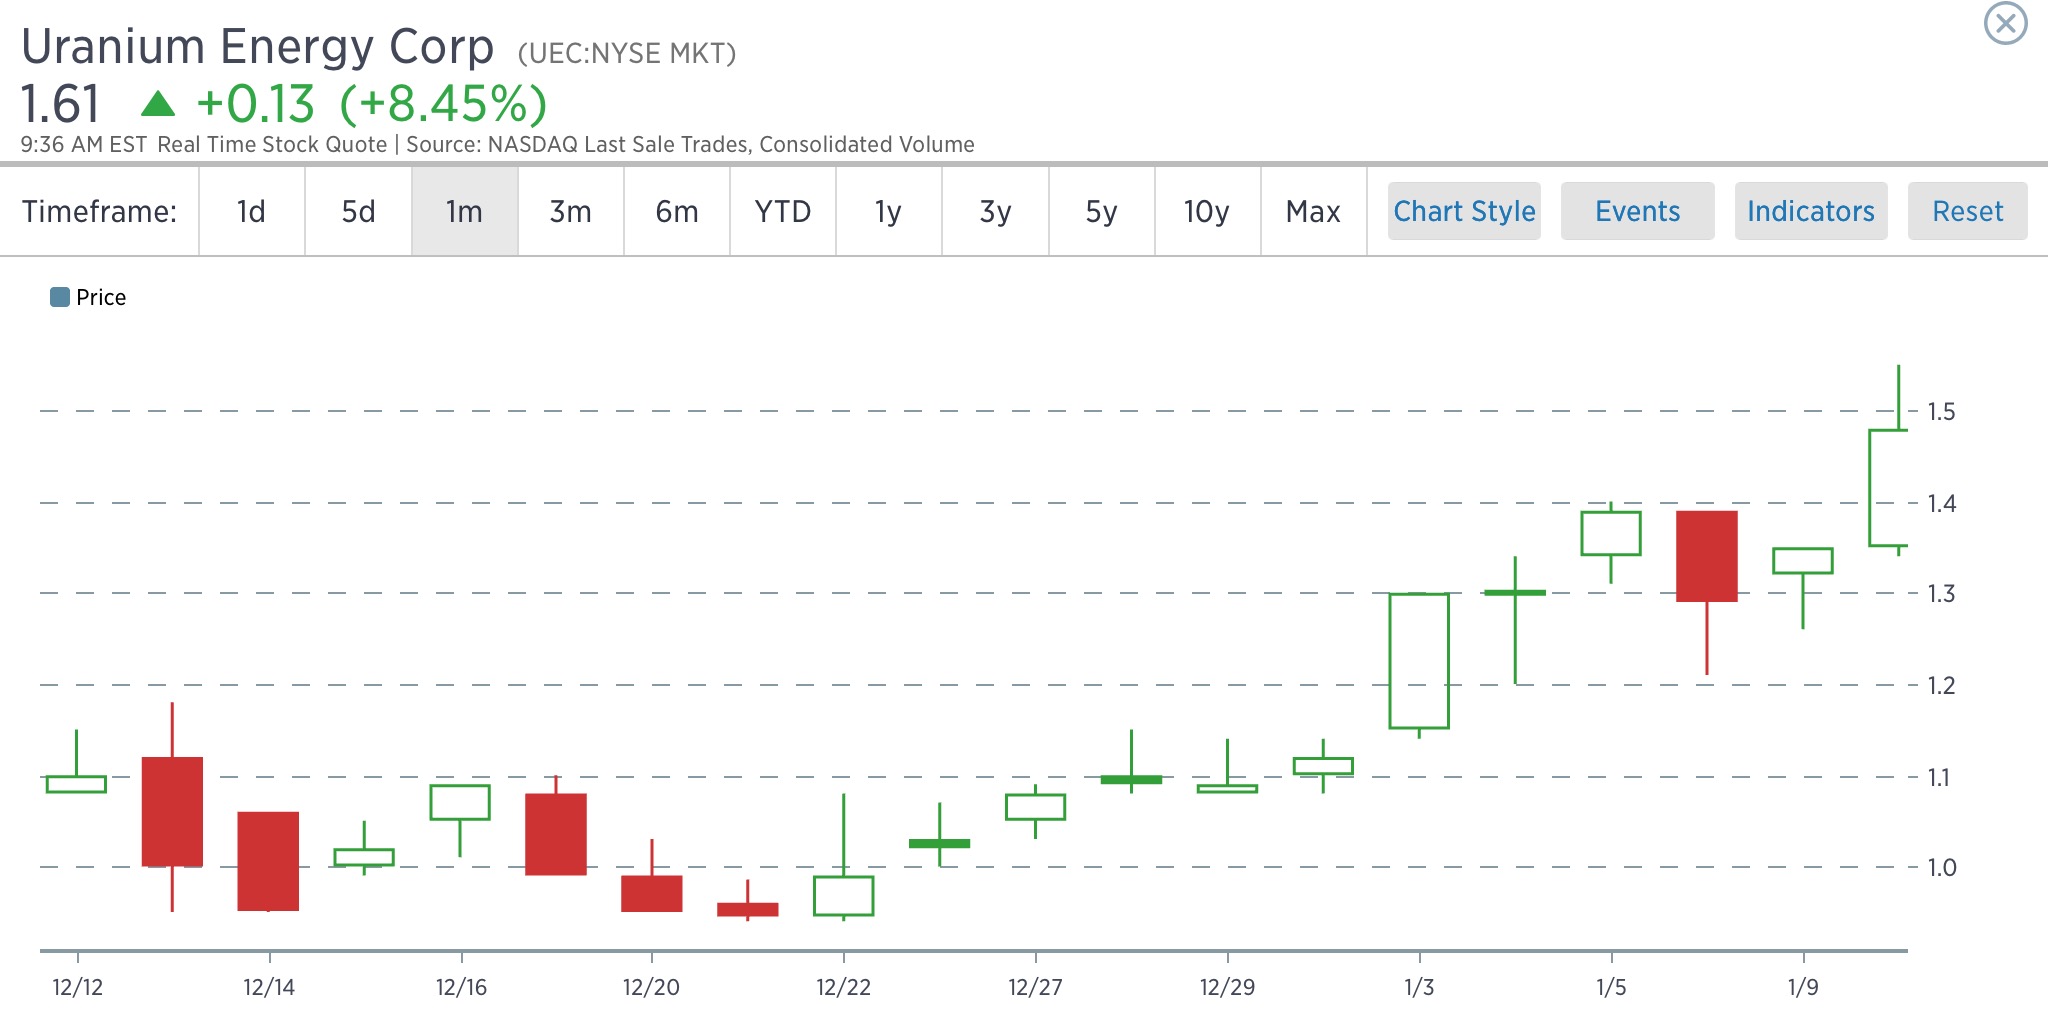2048x1014 pixels.
Task: Click the 1.0 price axis label
Action: click(1941, 867)
